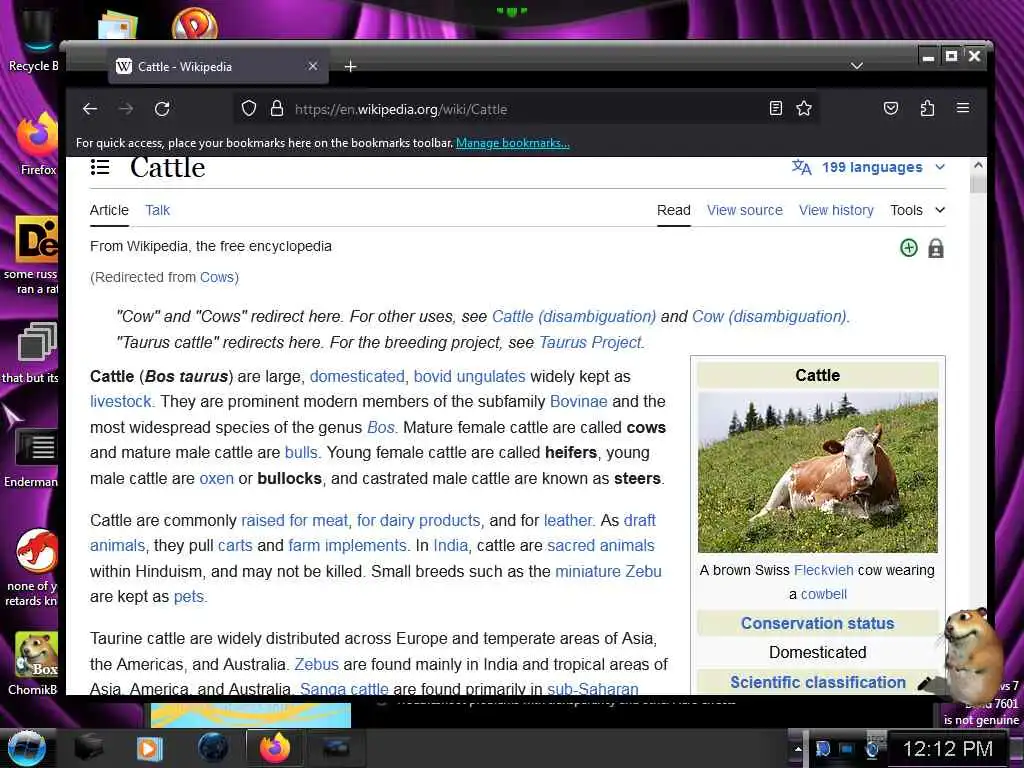This screenshot has width=1024, height=768.
Task: Open the leather link
Action: [x=568, y=520]
